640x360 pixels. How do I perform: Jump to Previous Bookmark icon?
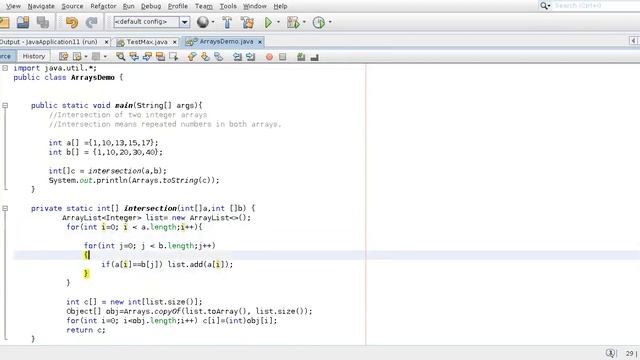click(192, 57)
